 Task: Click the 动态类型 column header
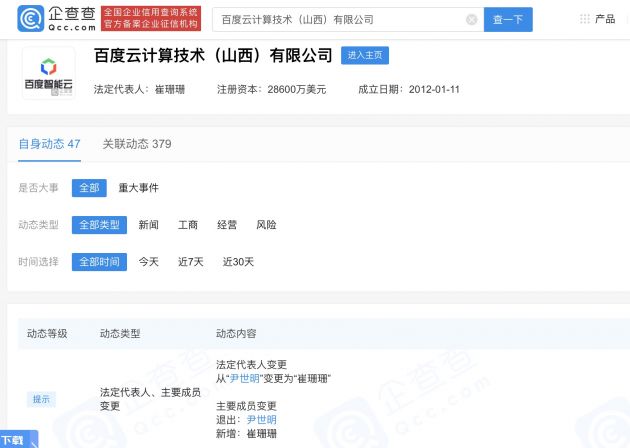click(120, 333)
